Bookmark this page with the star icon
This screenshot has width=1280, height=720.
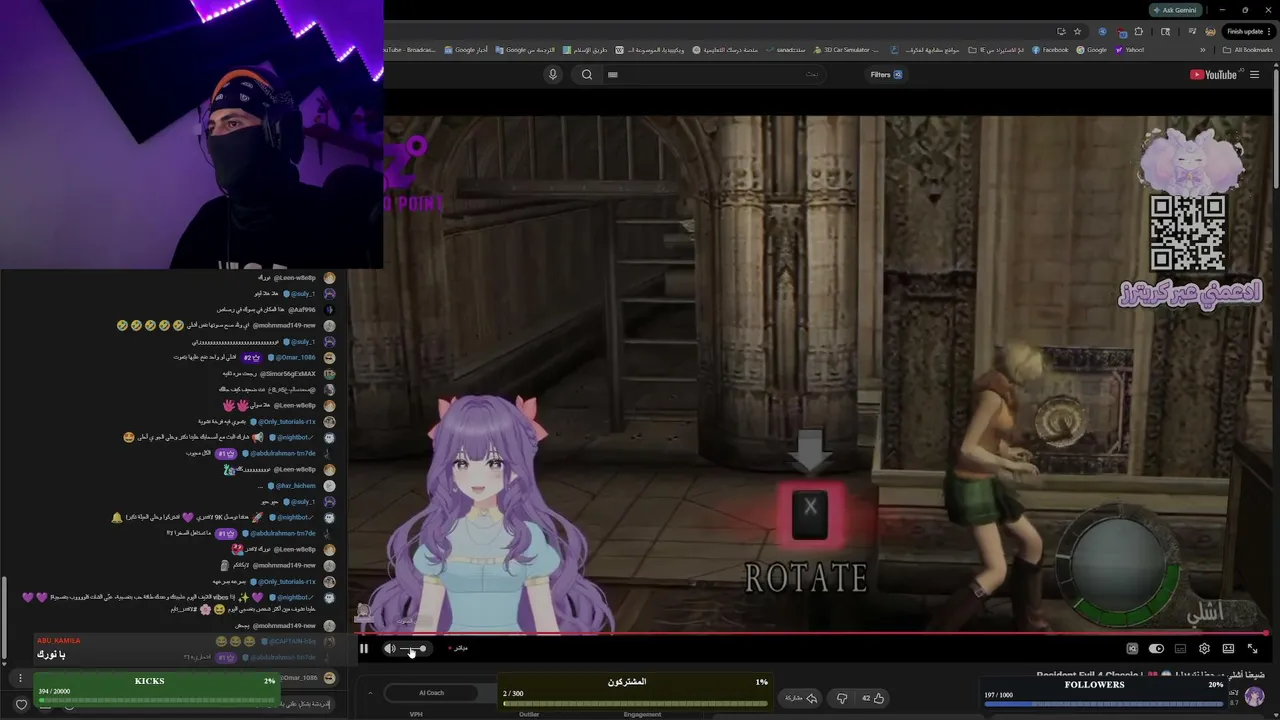[1077, 31]
